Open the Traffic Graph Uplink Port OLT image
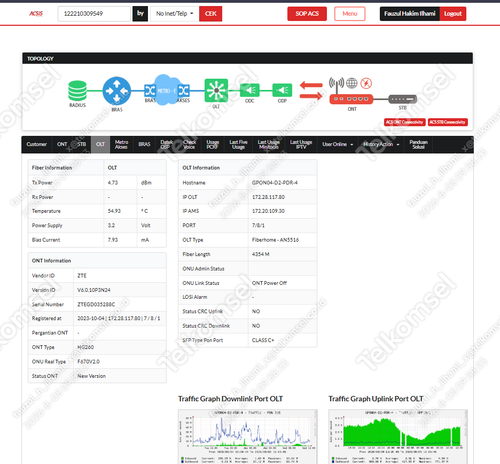The image size is (500, 464). pyautogui.click(x=398, y=437)
